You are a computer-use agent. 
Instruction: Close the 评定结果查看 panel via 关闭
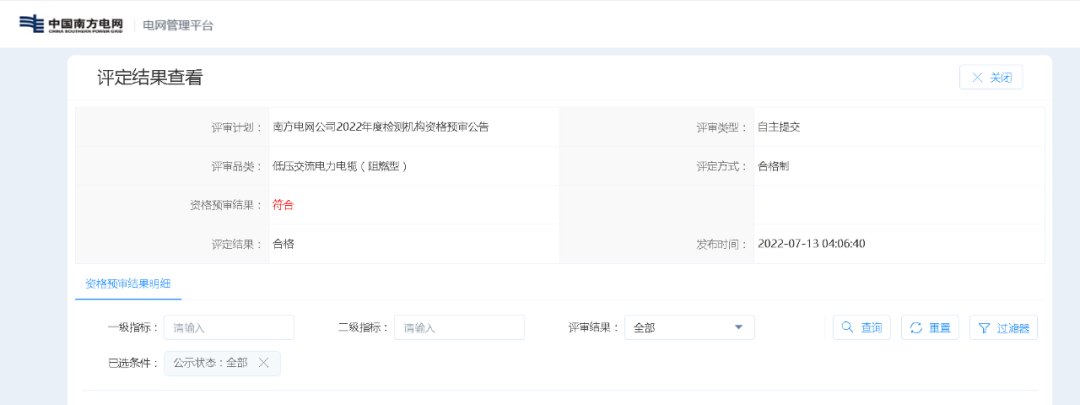pyautogui.click(x=990, y=78)
